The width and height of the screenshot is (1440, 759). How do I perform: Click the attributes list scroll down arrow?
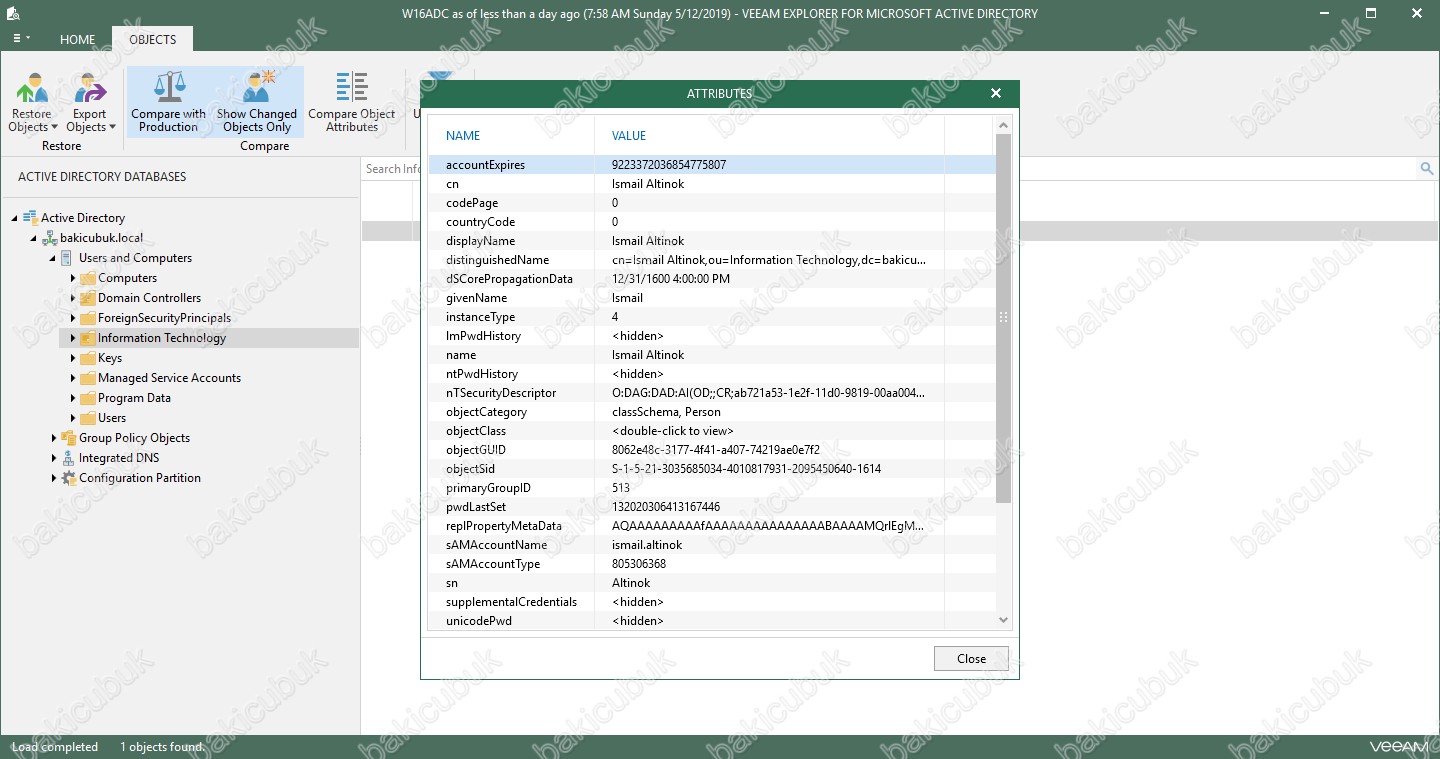(x=1004, y=620)
